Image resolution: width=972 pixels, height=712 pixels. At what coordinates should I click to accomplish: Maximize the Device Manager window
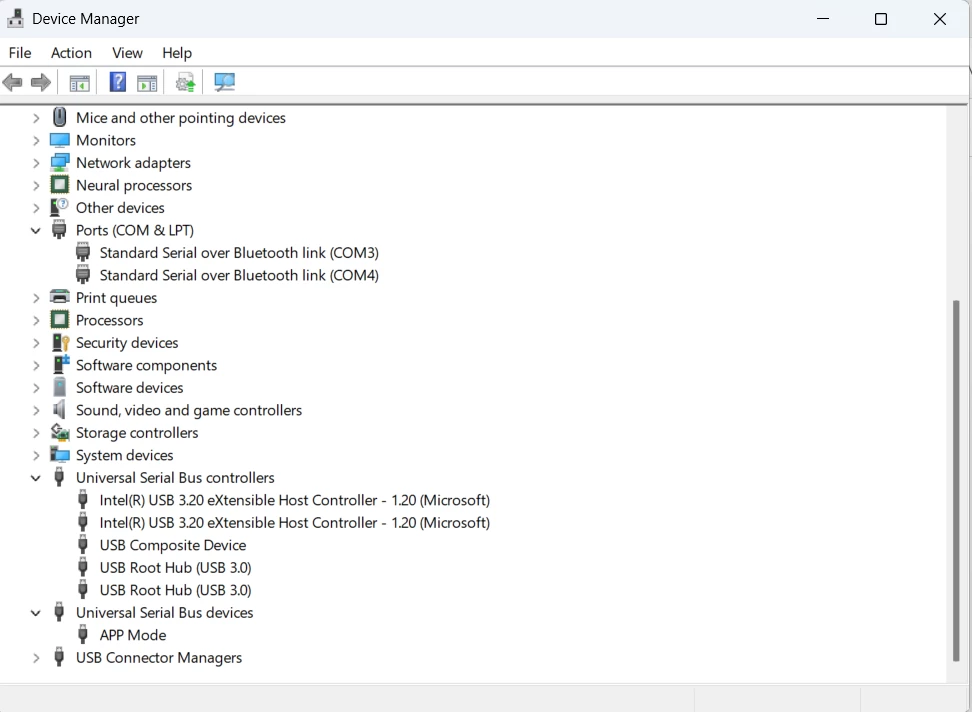point(881,19)
